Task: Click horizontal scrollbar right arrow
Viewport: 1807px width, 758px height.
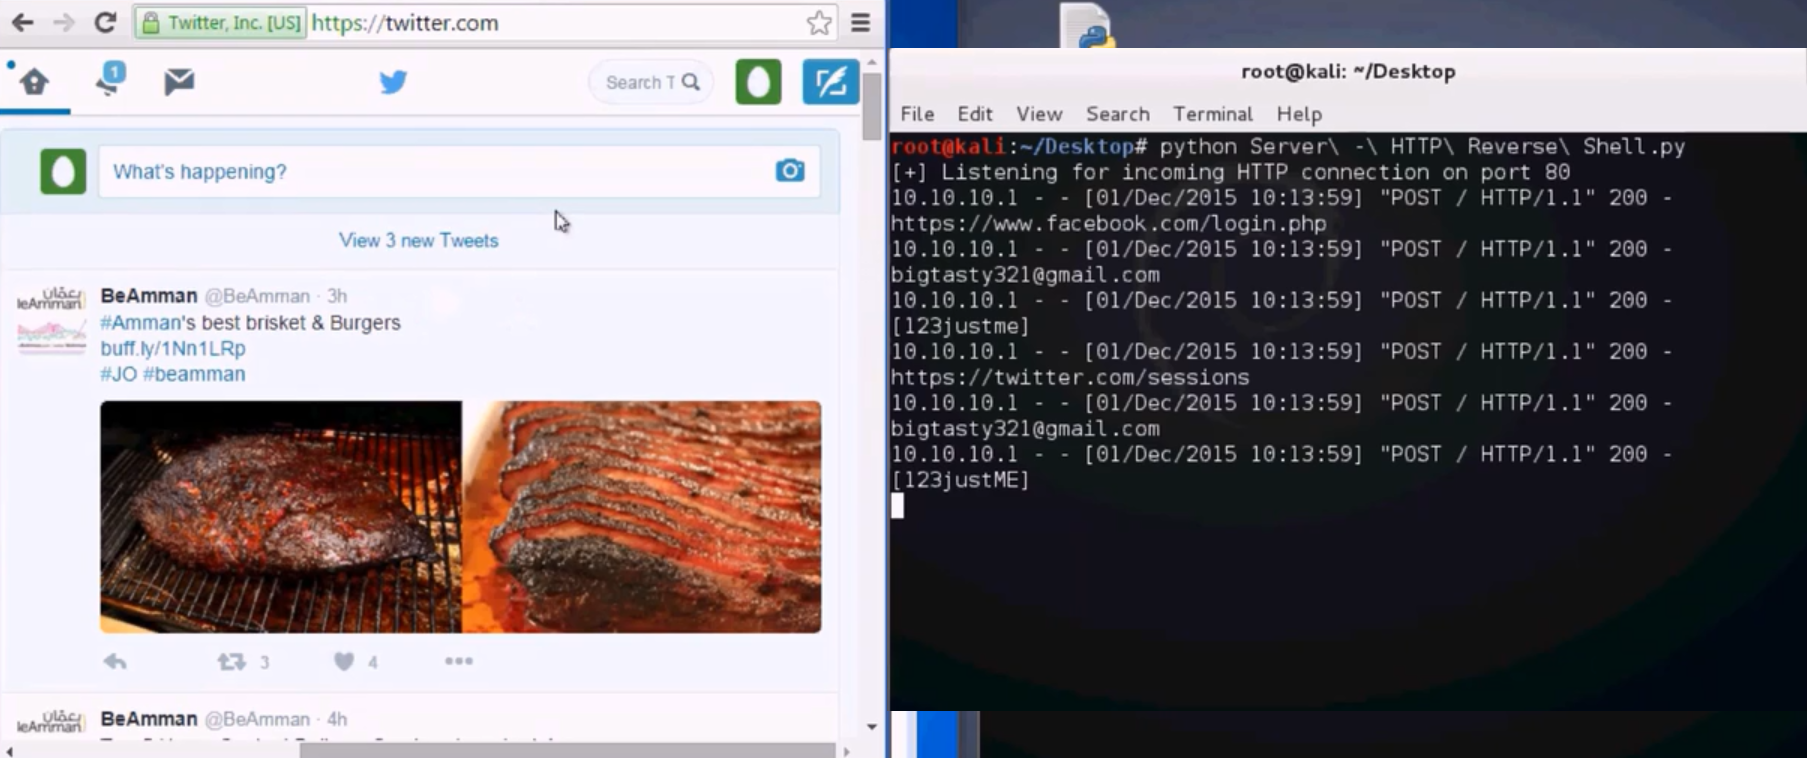Action: click(847, 750)
